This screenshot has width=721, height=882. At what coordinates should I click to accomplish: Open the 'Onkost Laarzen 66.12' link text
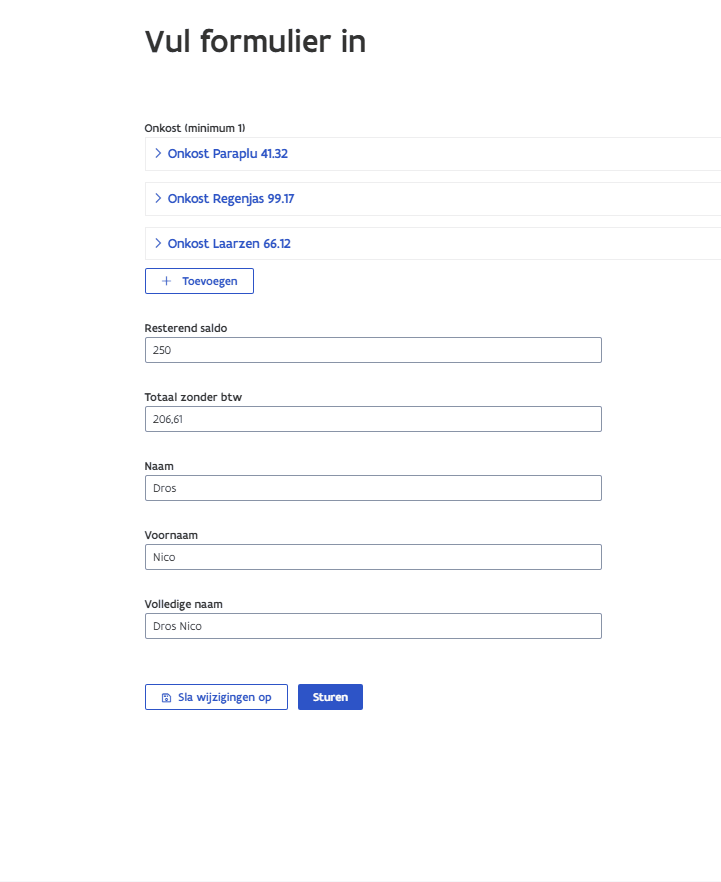tap(229, 243)
